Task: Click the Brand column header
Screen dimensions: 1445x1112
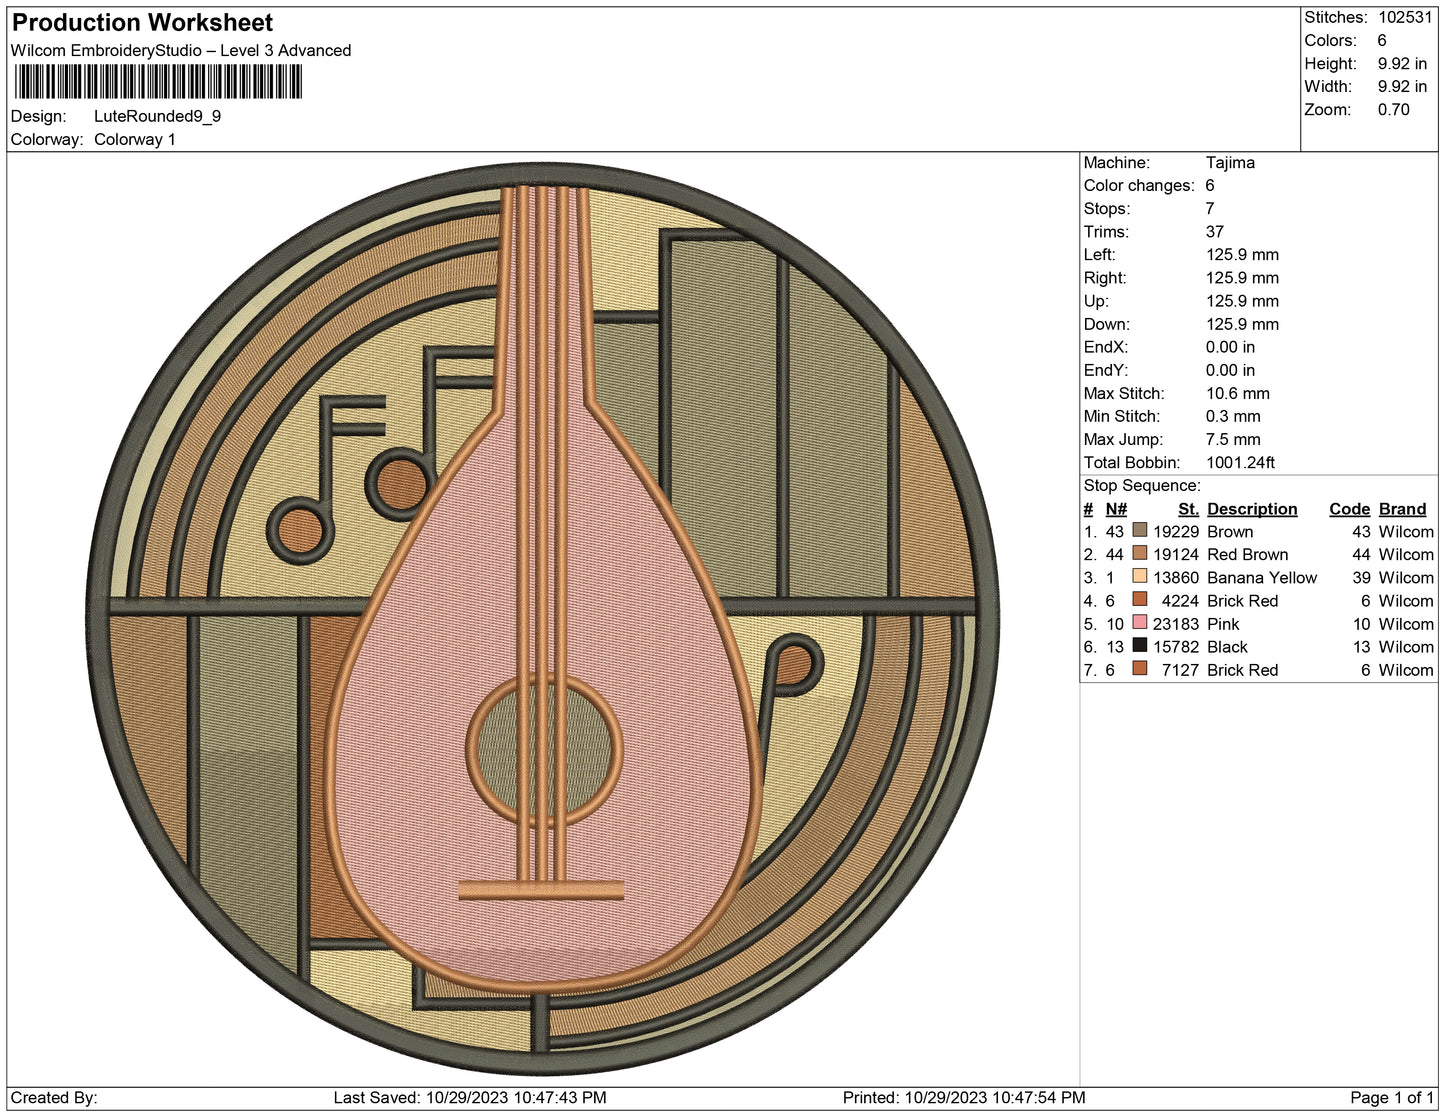Action: click(1402, 508)
